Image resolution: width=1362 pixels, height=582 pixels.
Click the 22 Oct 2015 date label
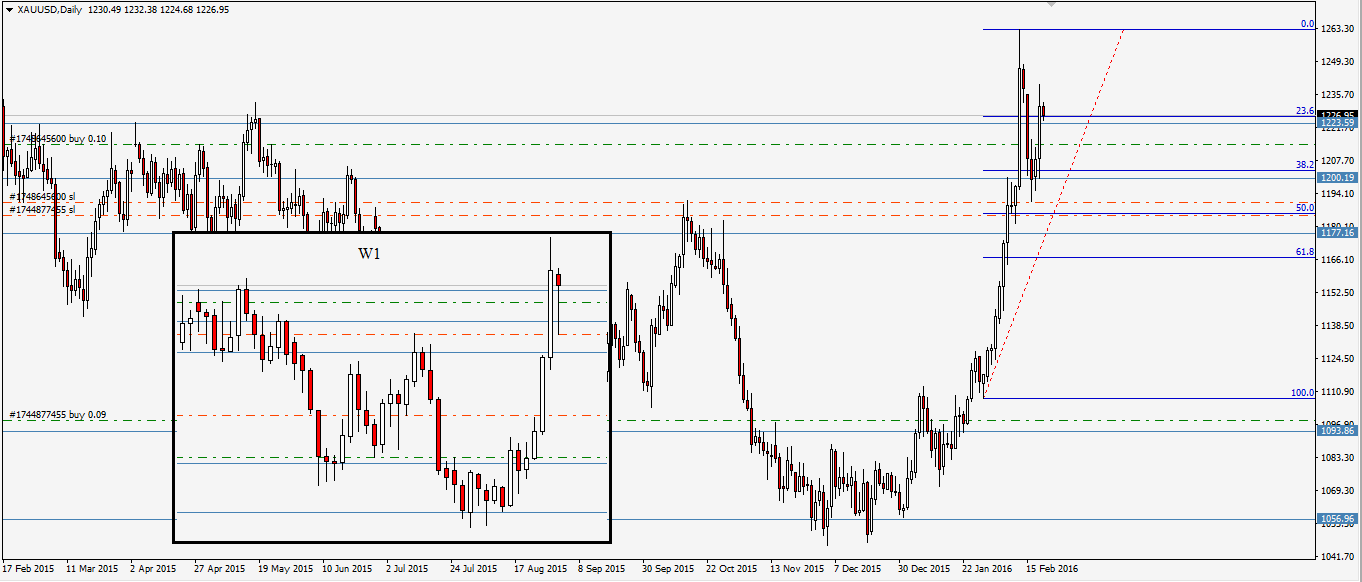[731, 569]
